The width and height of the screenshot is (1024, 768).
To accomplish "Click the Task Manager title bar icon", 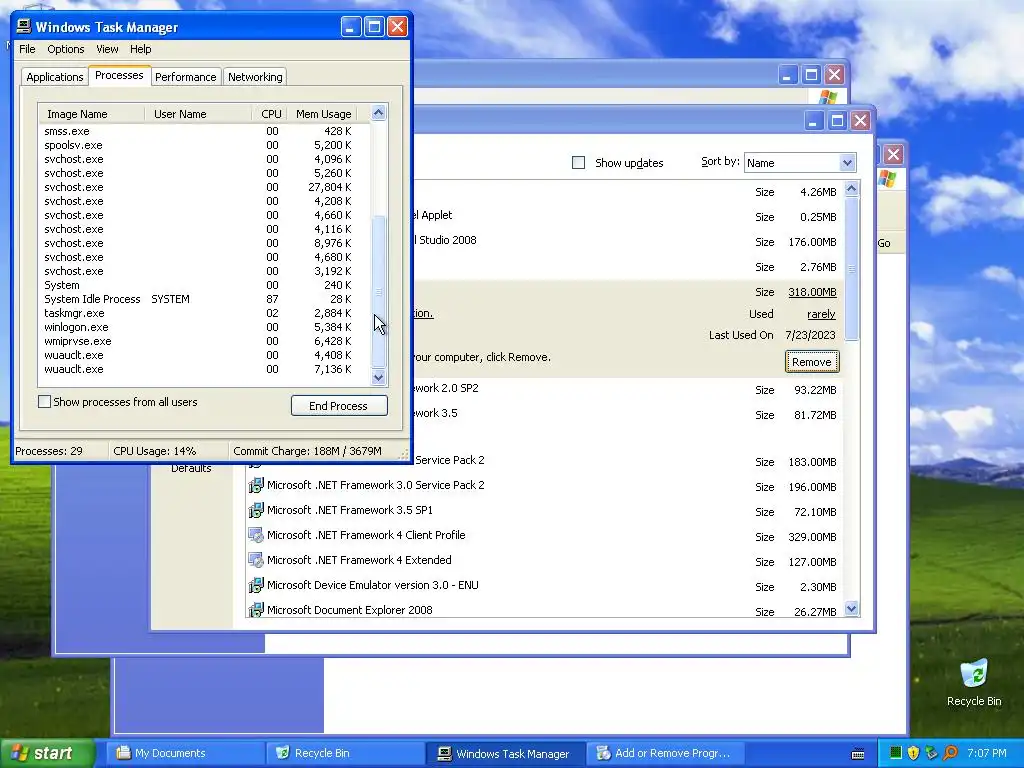I will [x=24, y=26].
